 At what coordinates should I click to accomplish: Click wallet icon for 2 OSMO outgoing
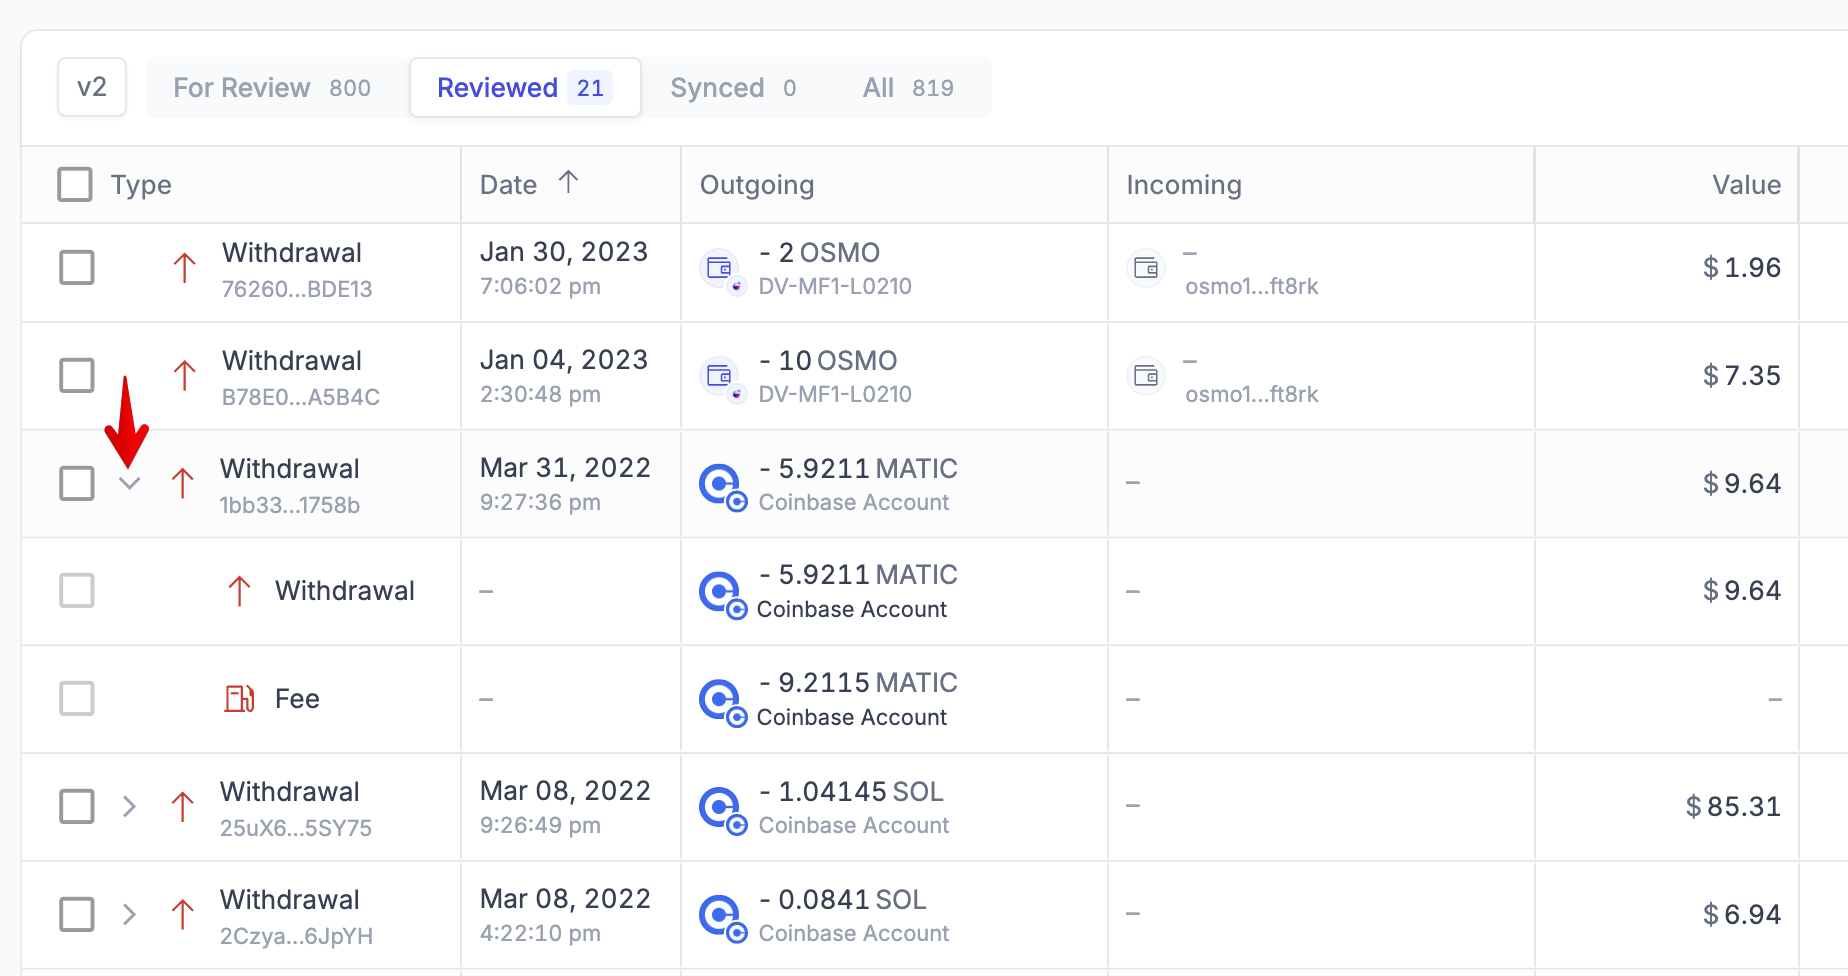coord(720,268)
